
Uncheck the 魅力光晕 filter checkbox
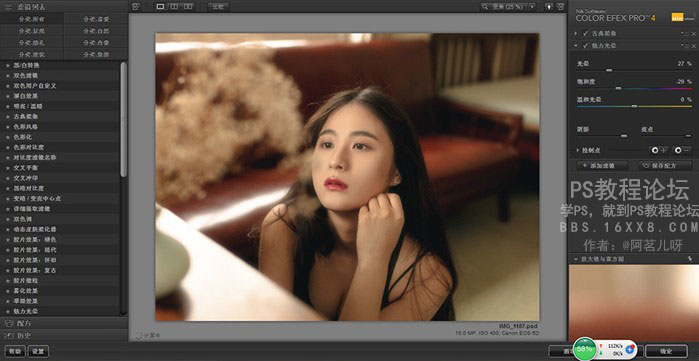[x=585, y=45]
